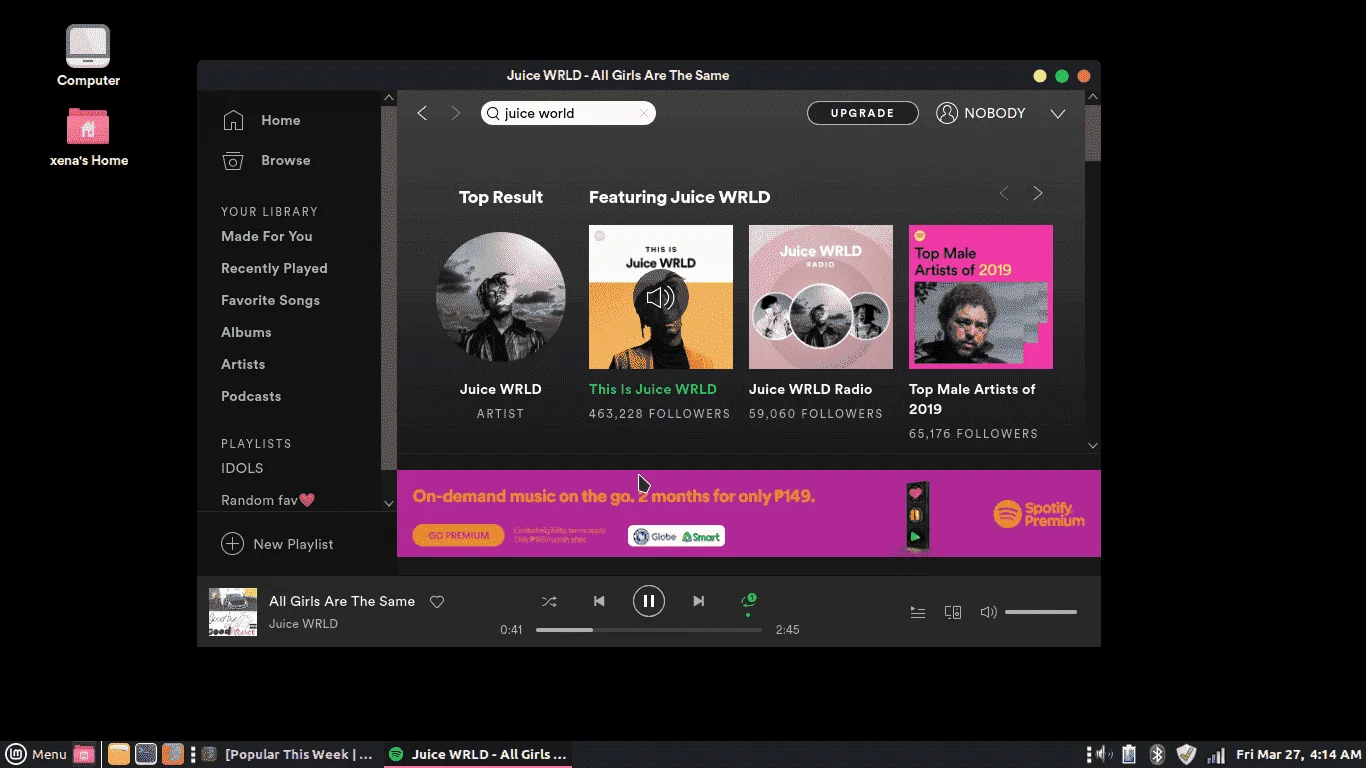Show next Featuring Juice WRLD items
Screen dimensions: 1366x768
click(x=1038, y=193)
